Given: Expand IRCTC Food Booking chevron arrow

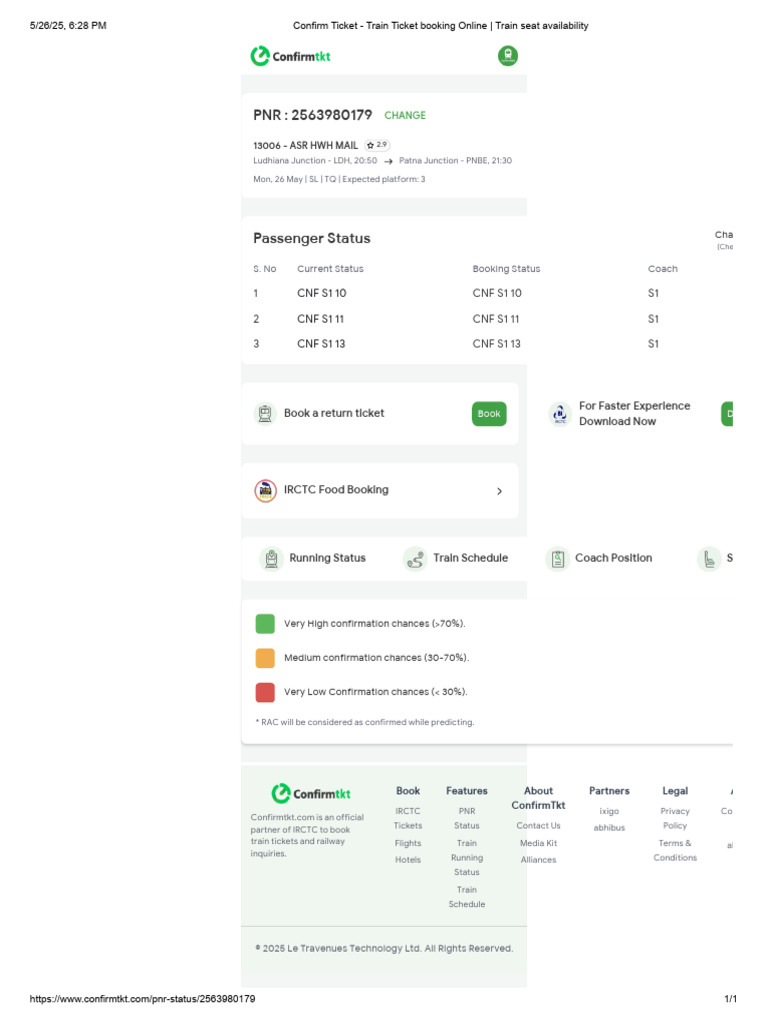Looking at the screenshot, I should 500,491.
